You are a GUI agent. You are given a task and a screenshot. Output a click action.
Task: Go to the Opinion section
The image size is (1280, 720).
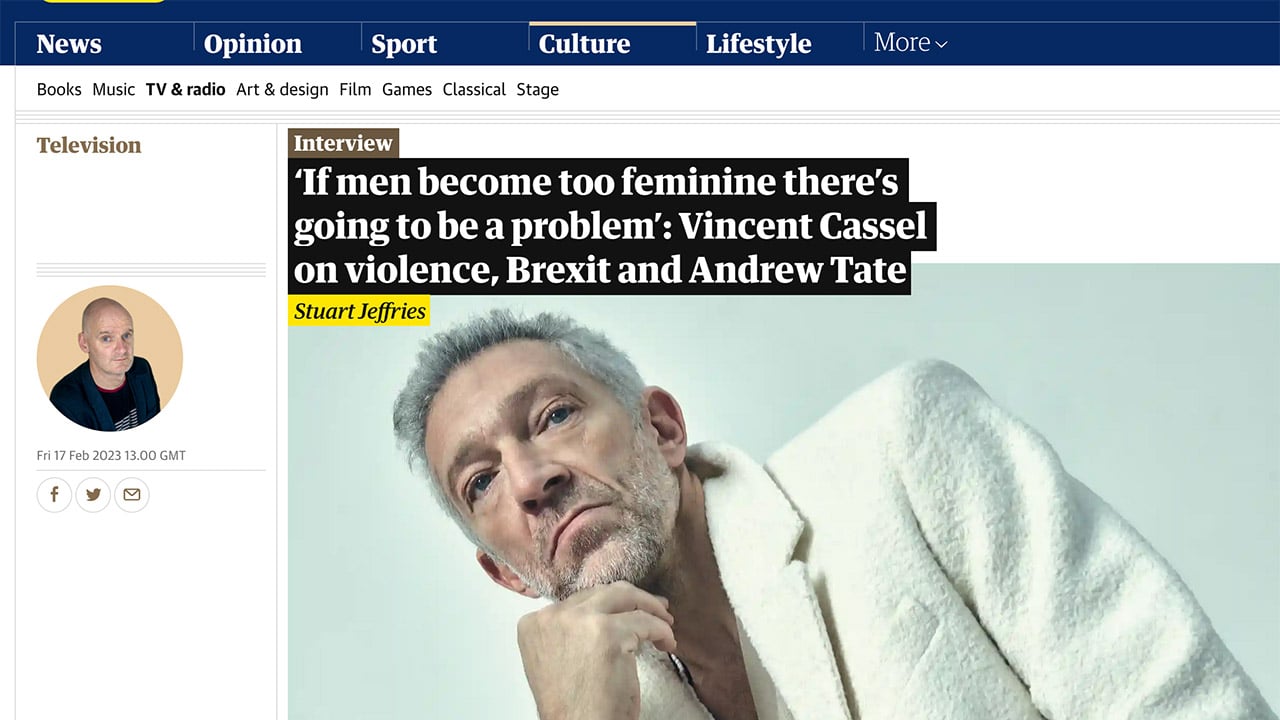tap(252, 44)
